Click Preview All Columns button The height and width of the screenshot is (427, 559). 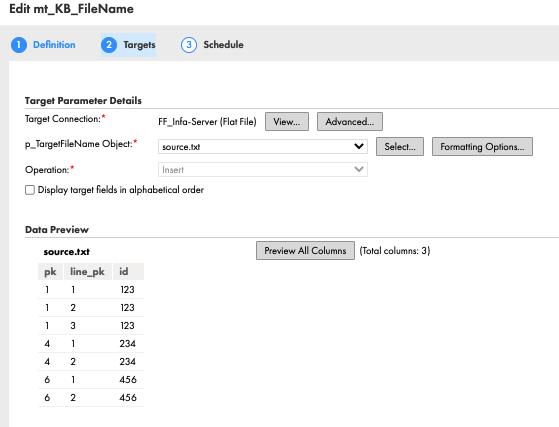click(x=305, y=251)
